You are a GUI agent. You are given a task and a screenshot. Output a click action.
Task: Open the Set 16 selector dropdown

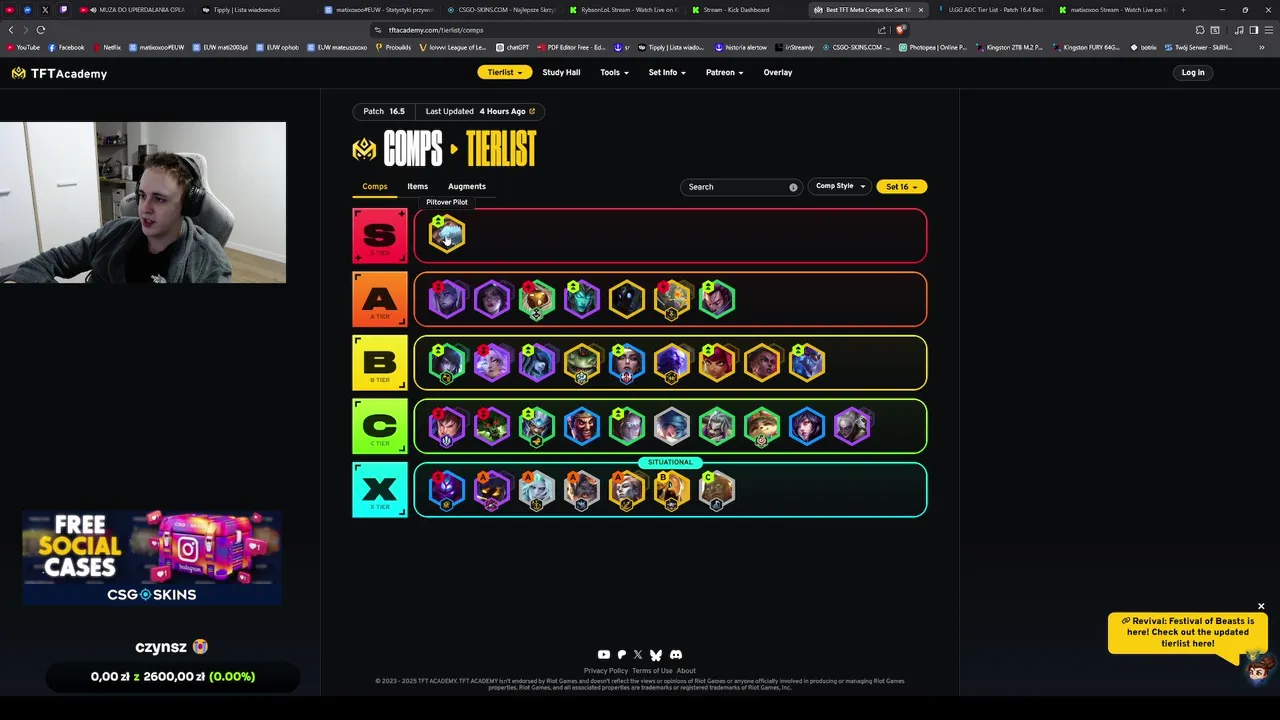pos(901,186)
